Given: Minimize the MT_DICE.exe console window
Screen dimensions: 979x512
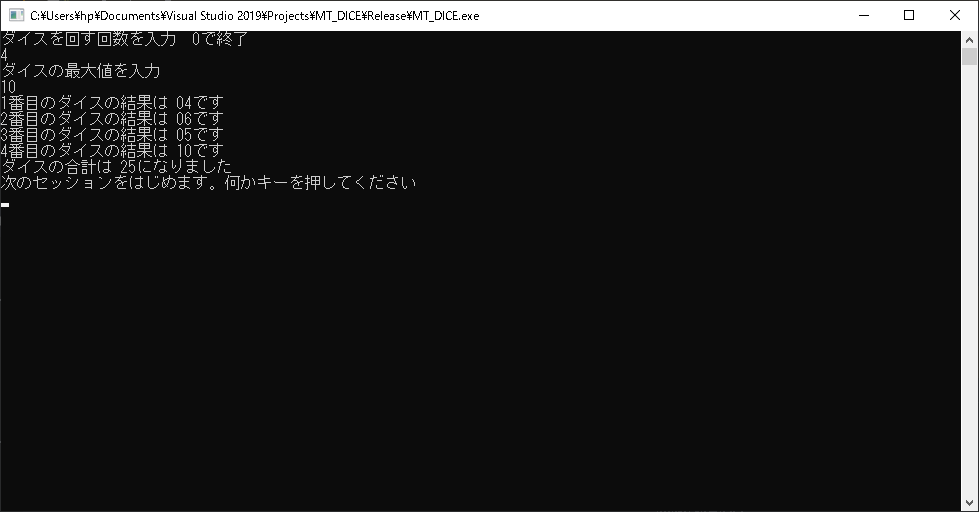Looking at the screenshot, I should pos(864,16).
